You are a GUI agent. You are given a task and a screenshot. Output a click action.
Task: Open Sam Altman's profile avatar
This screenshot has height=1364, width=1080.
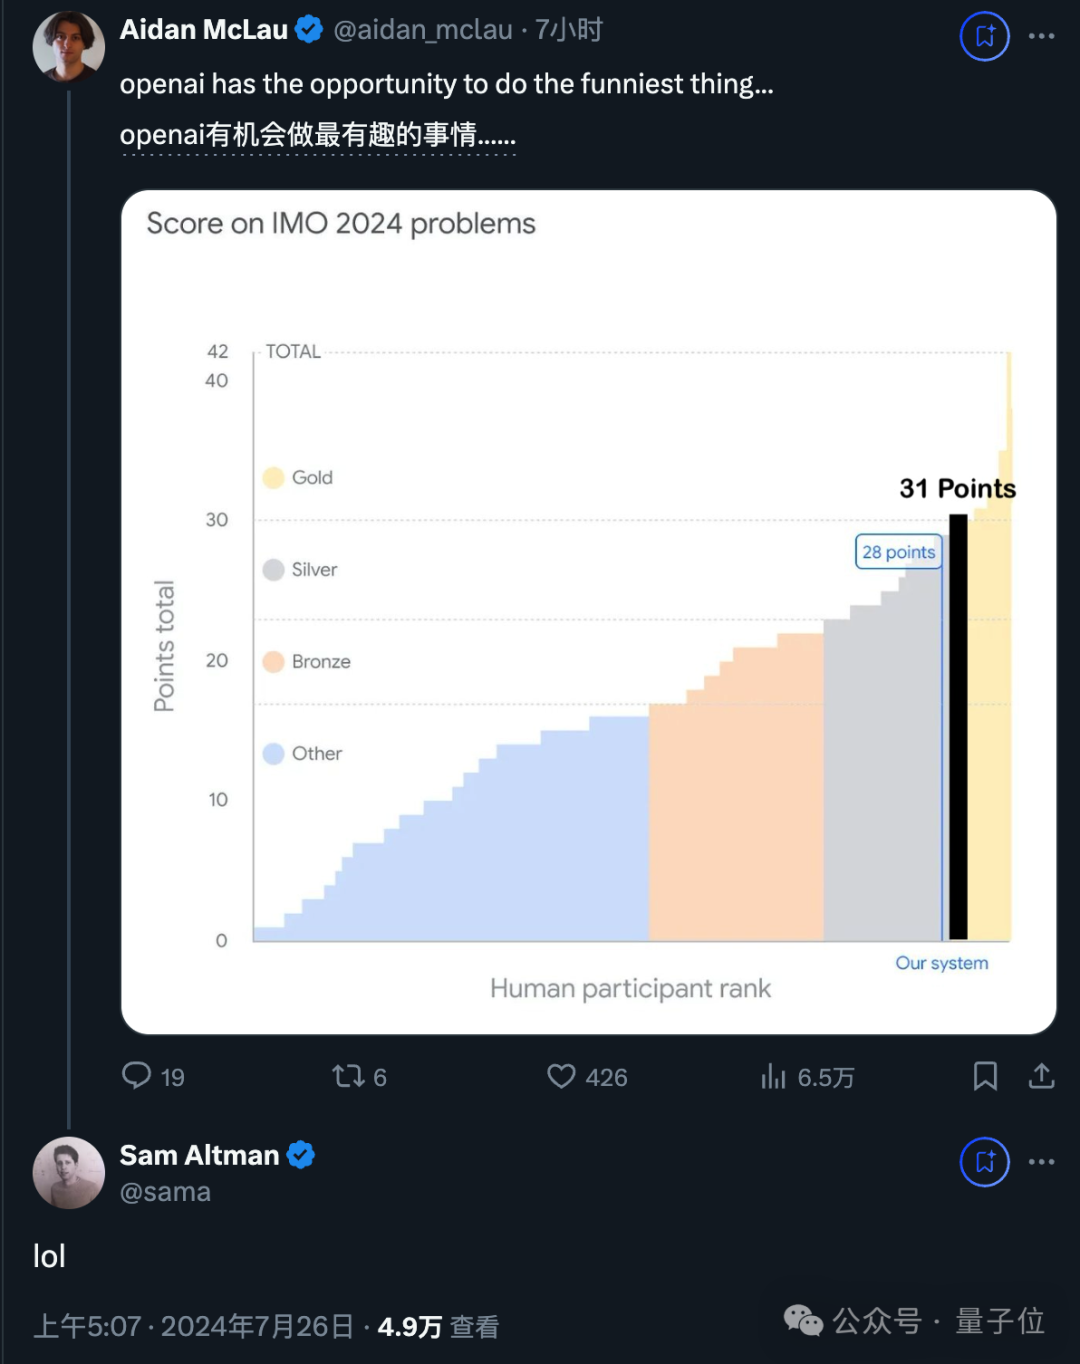(68, 1172)
